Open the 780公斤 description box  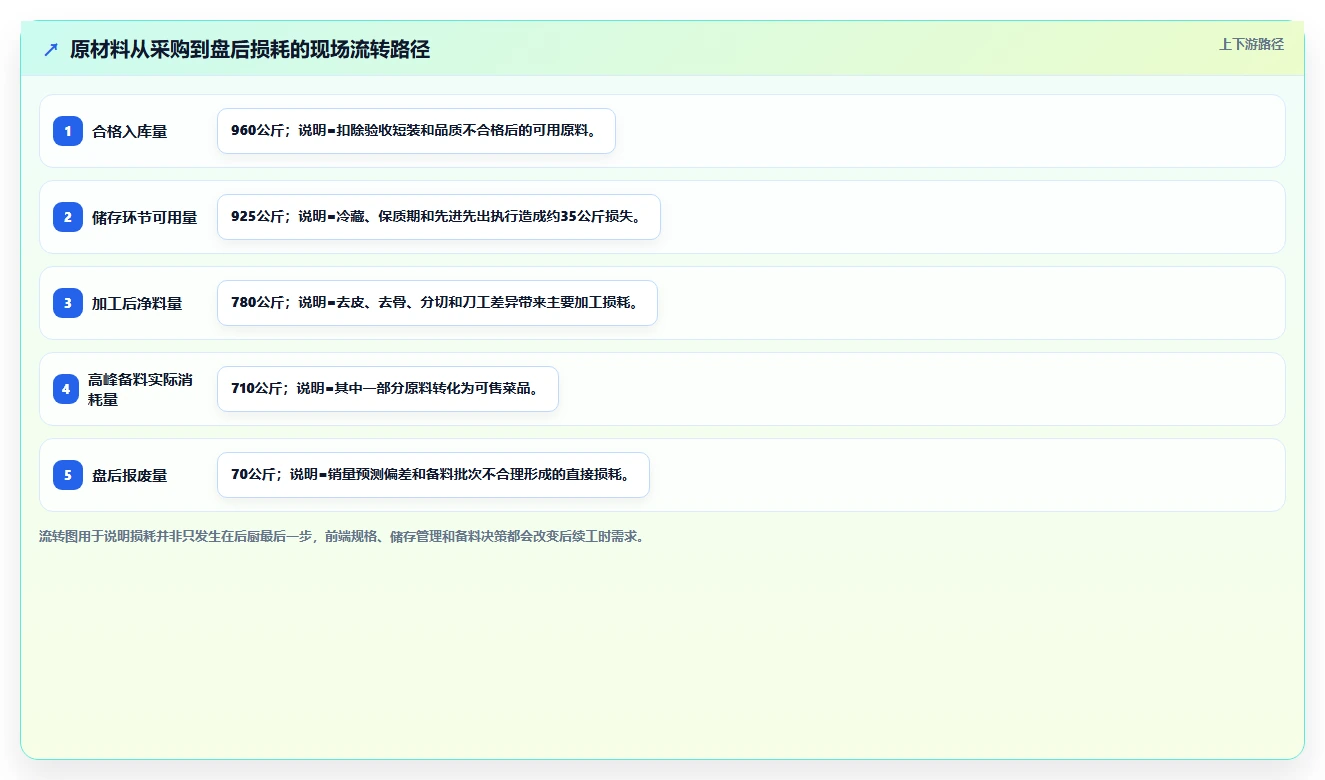[x=437, y=303]
